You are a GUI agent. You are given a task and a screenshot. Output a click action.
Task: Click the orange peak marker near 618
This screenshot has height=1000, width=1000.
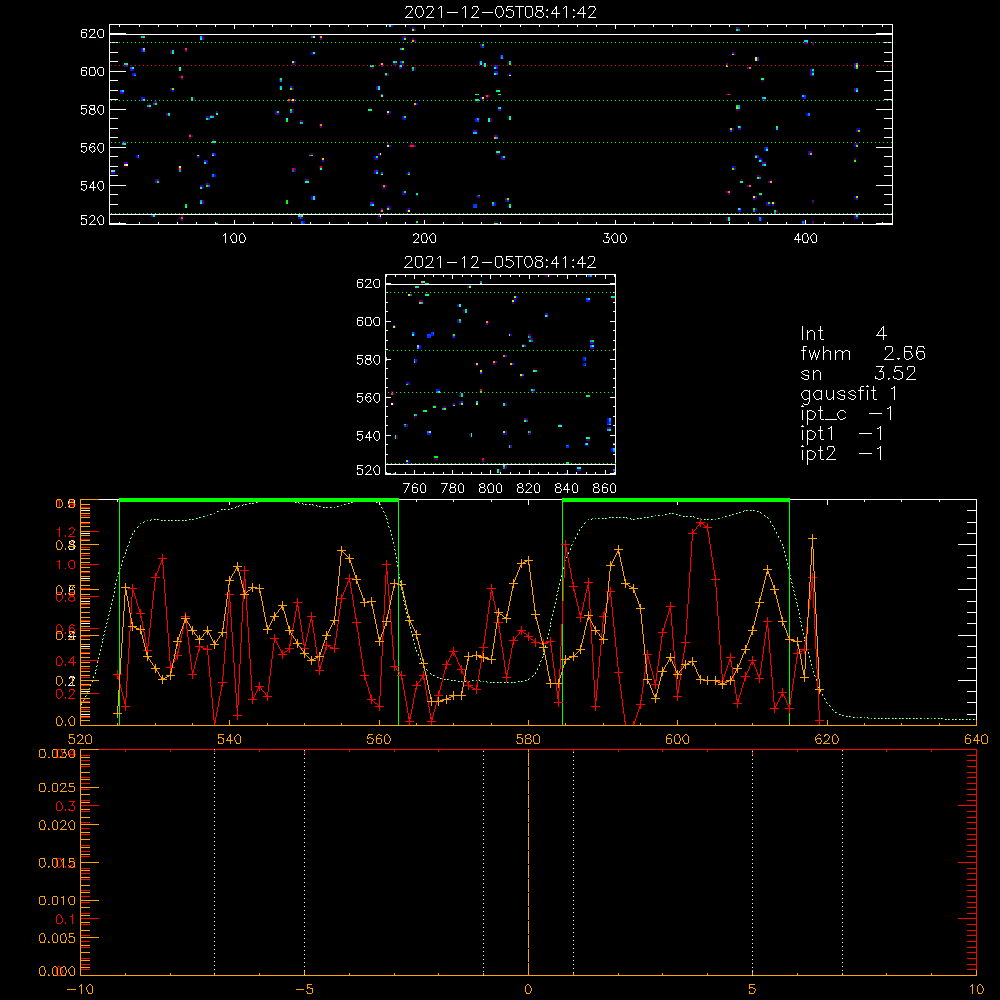pos(812,538)
